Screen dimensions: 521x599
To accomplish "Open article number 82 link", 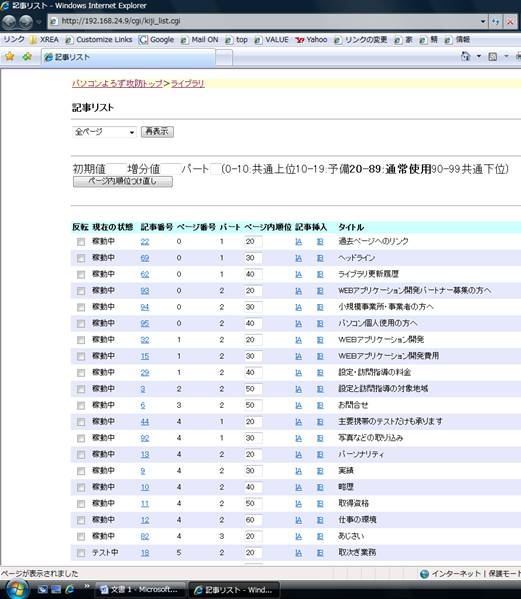I will tap(145, 536).
